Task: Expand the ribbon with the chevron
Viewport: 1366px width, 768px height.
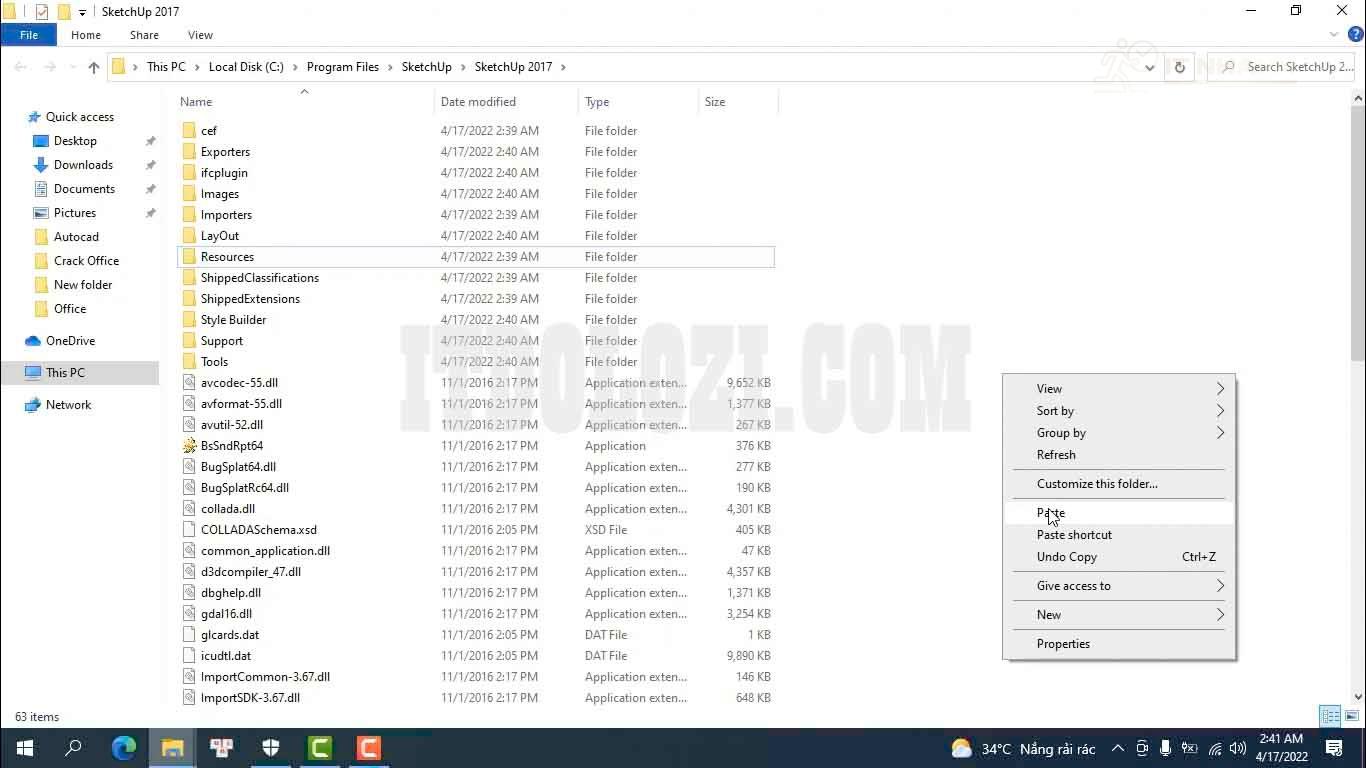Action: 1334,35
